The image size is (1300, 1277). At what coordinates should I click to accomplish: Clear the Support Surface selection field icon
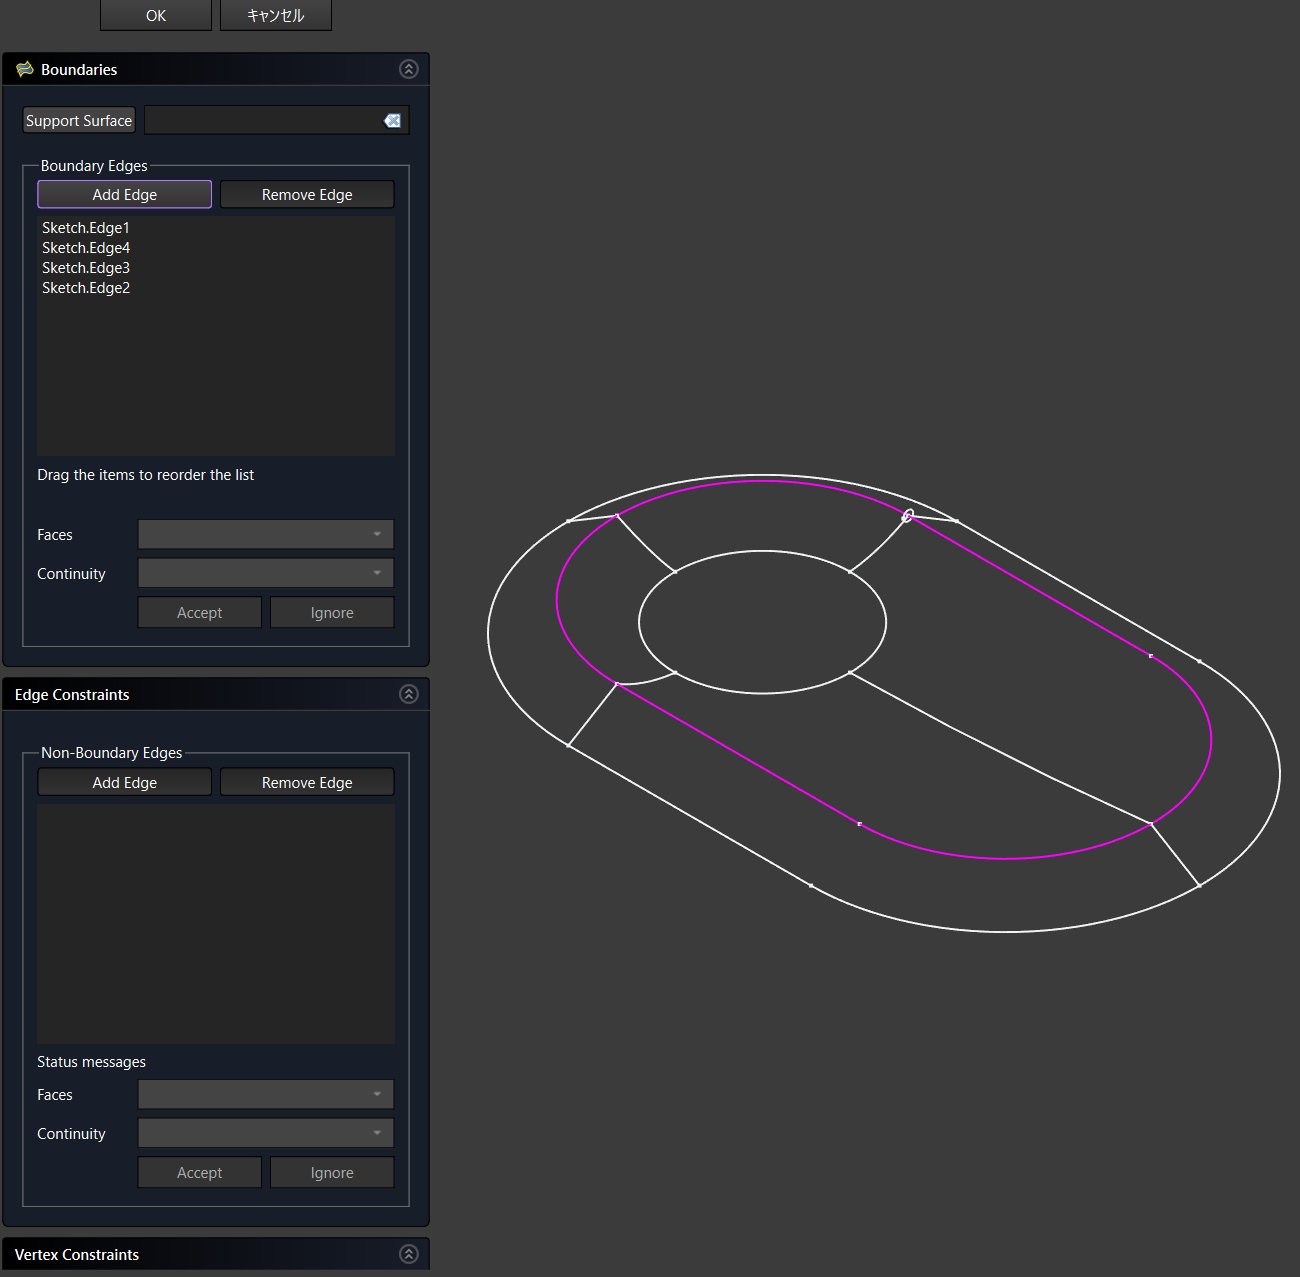click(392, 120)
